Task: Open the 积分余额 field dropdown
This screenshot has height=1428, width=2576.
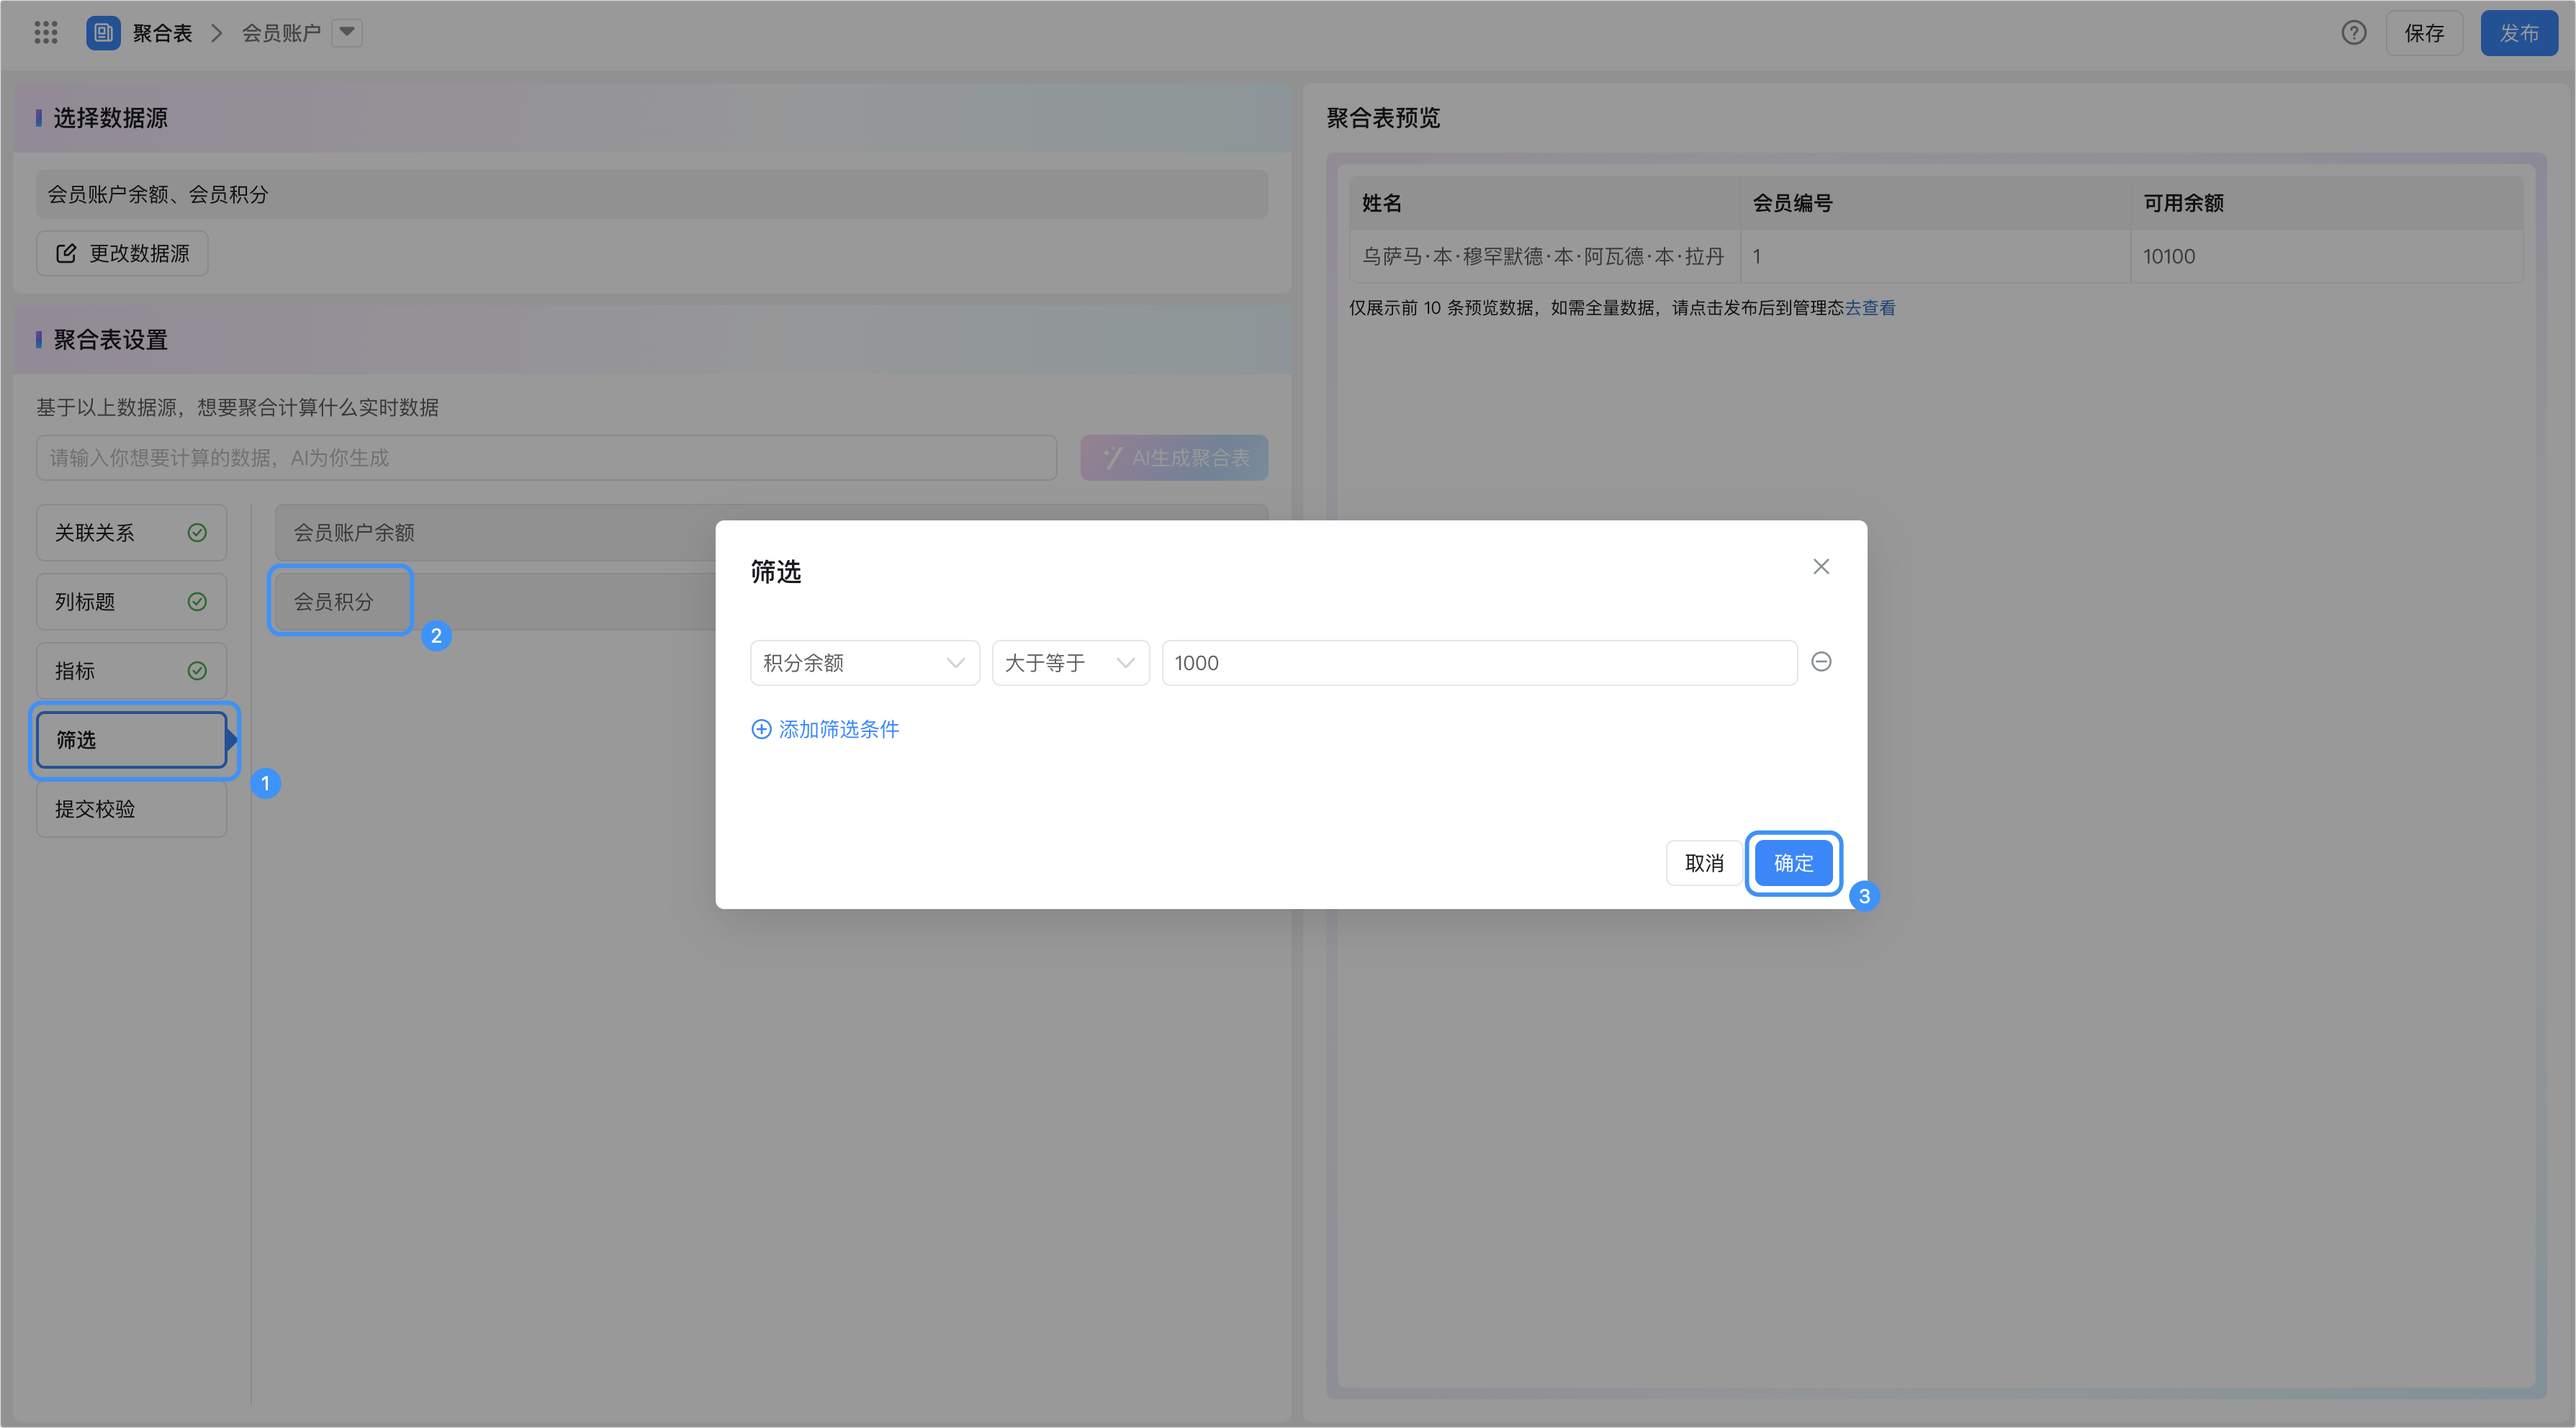Action: coord(865,663)
